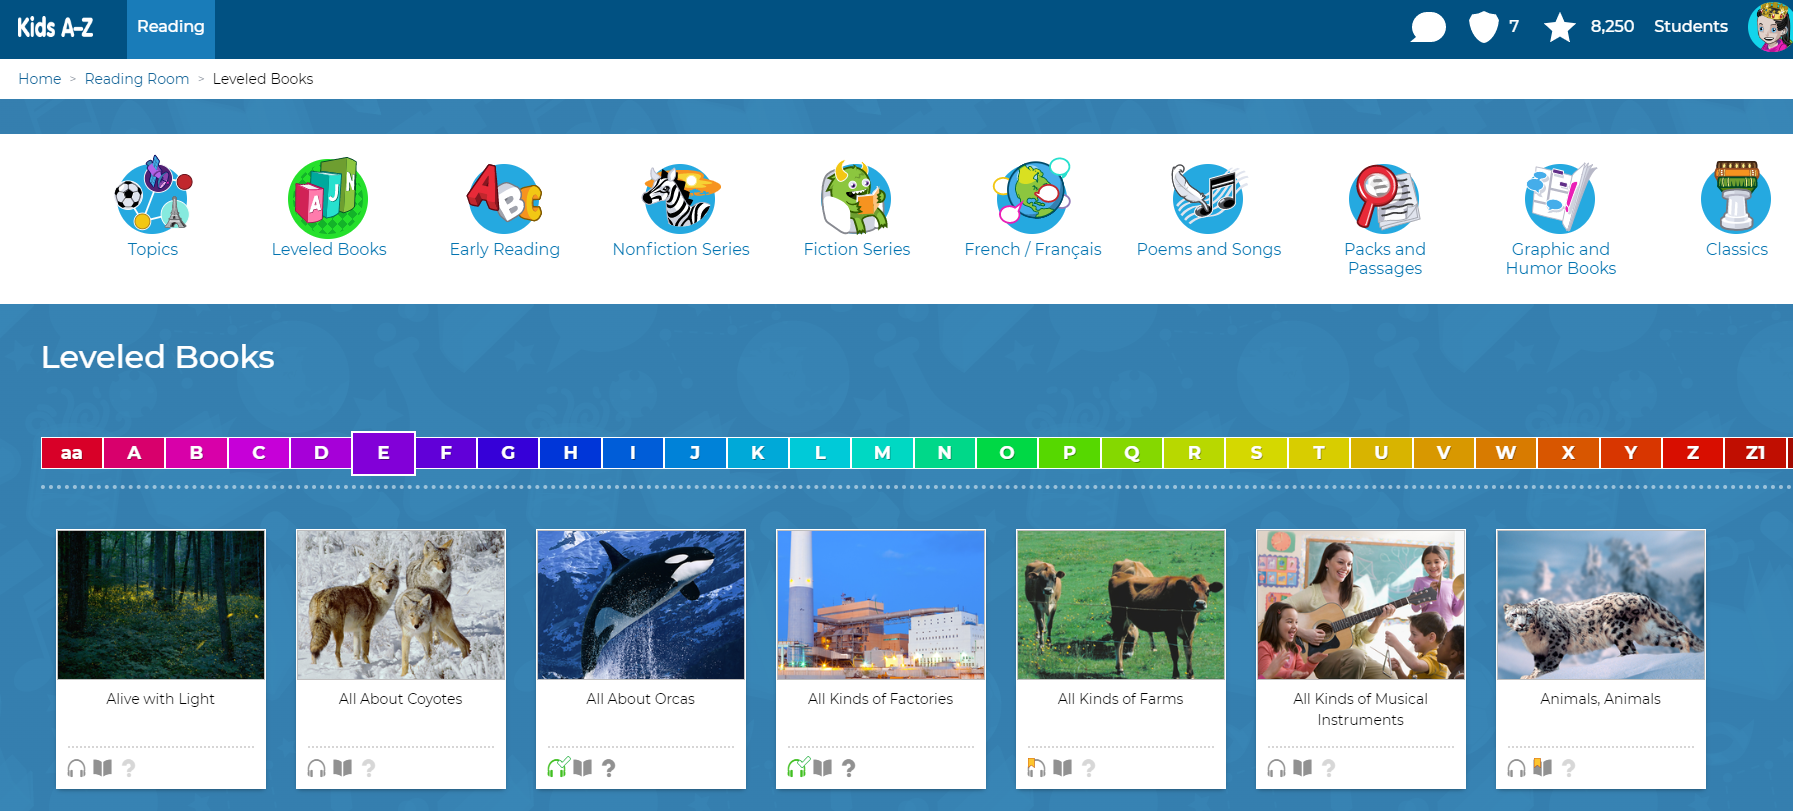1793x811 pixels.
Task: Go to the Home breadcrumb link
Action: coord(40,79)
